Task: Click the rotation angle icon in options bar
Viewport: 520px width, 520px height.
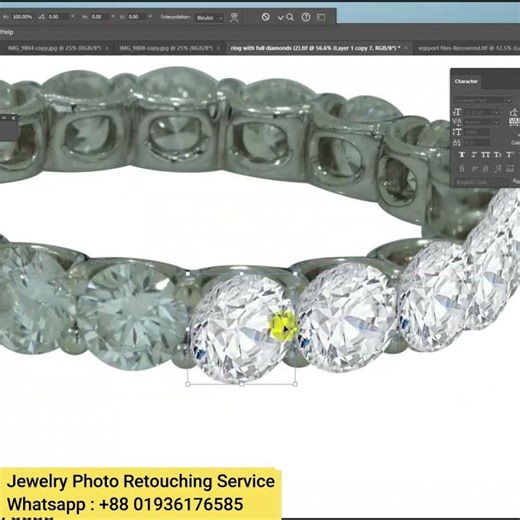Action: (x=42, y=16)
